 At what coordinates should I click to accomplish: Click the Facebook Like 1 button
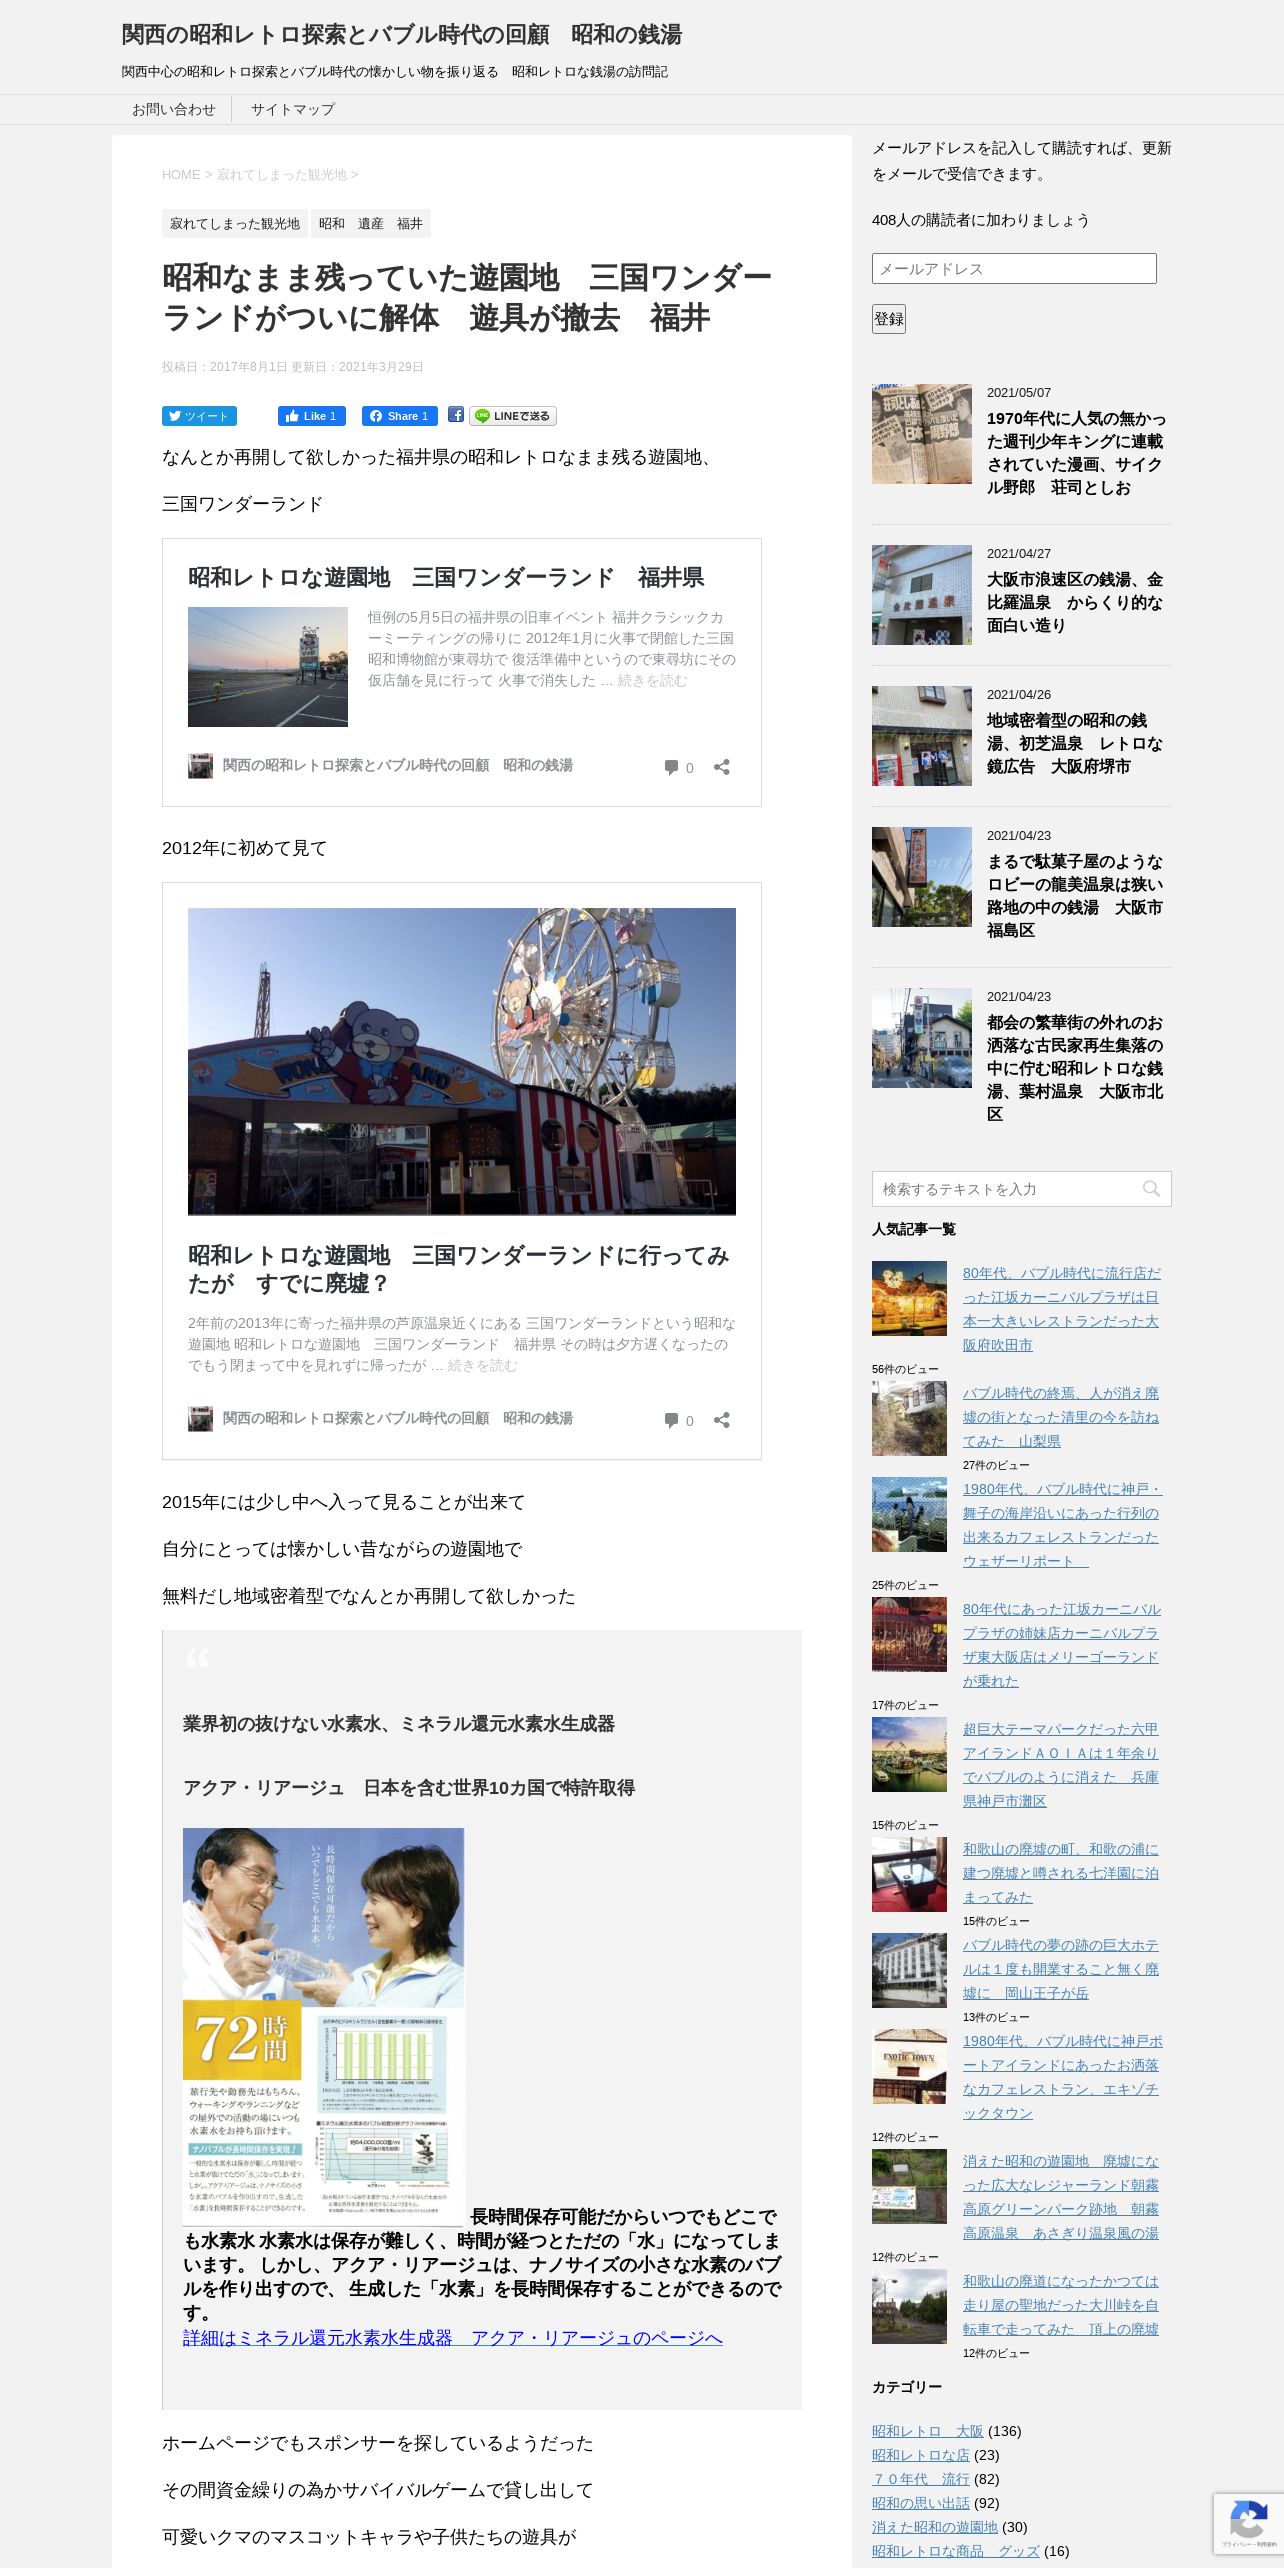point(312,416)
